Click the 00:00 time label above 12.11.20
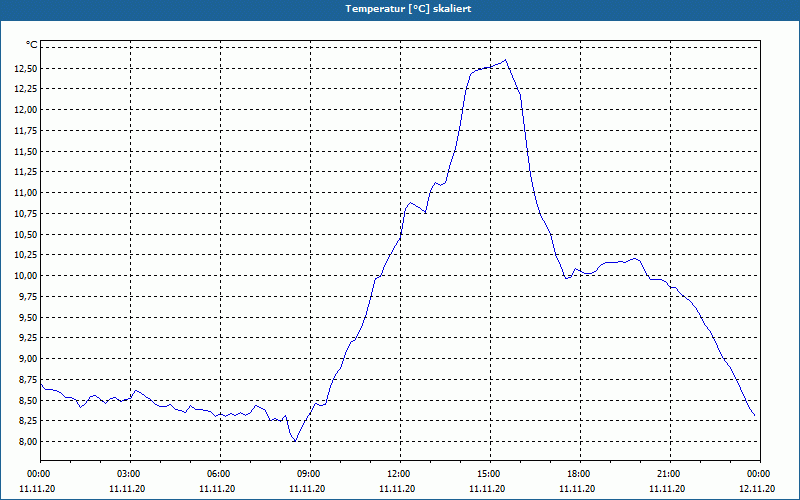 pos(758,474)
